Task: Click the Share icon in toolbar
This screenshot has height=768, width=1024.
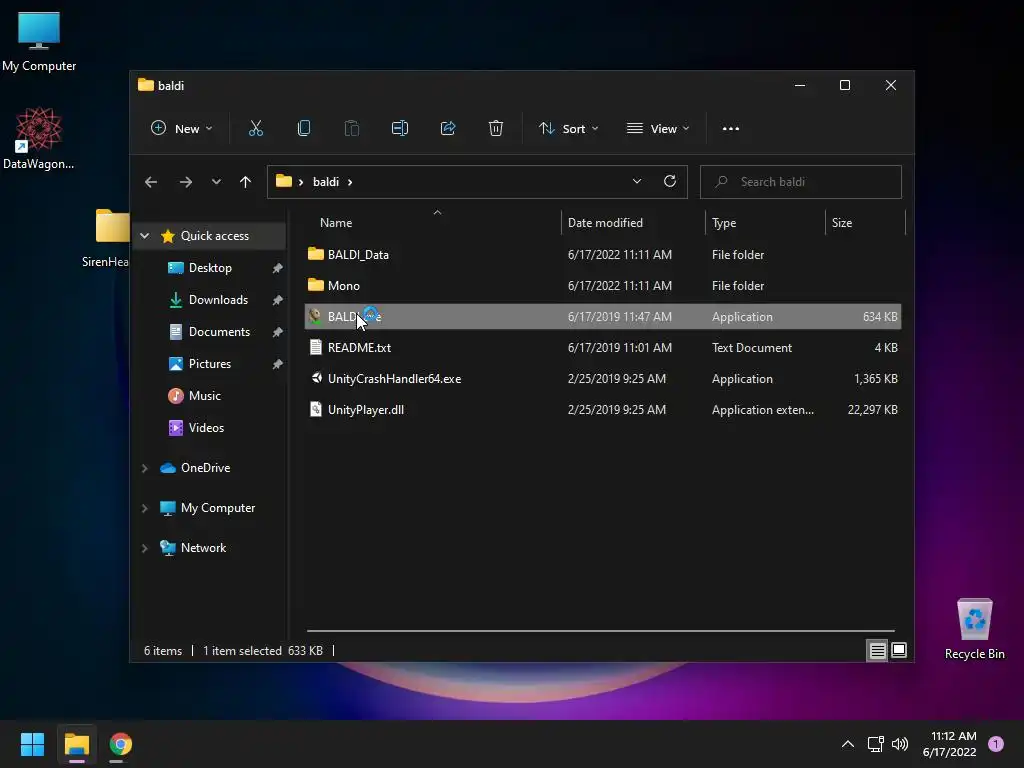Action: [448, 129]
